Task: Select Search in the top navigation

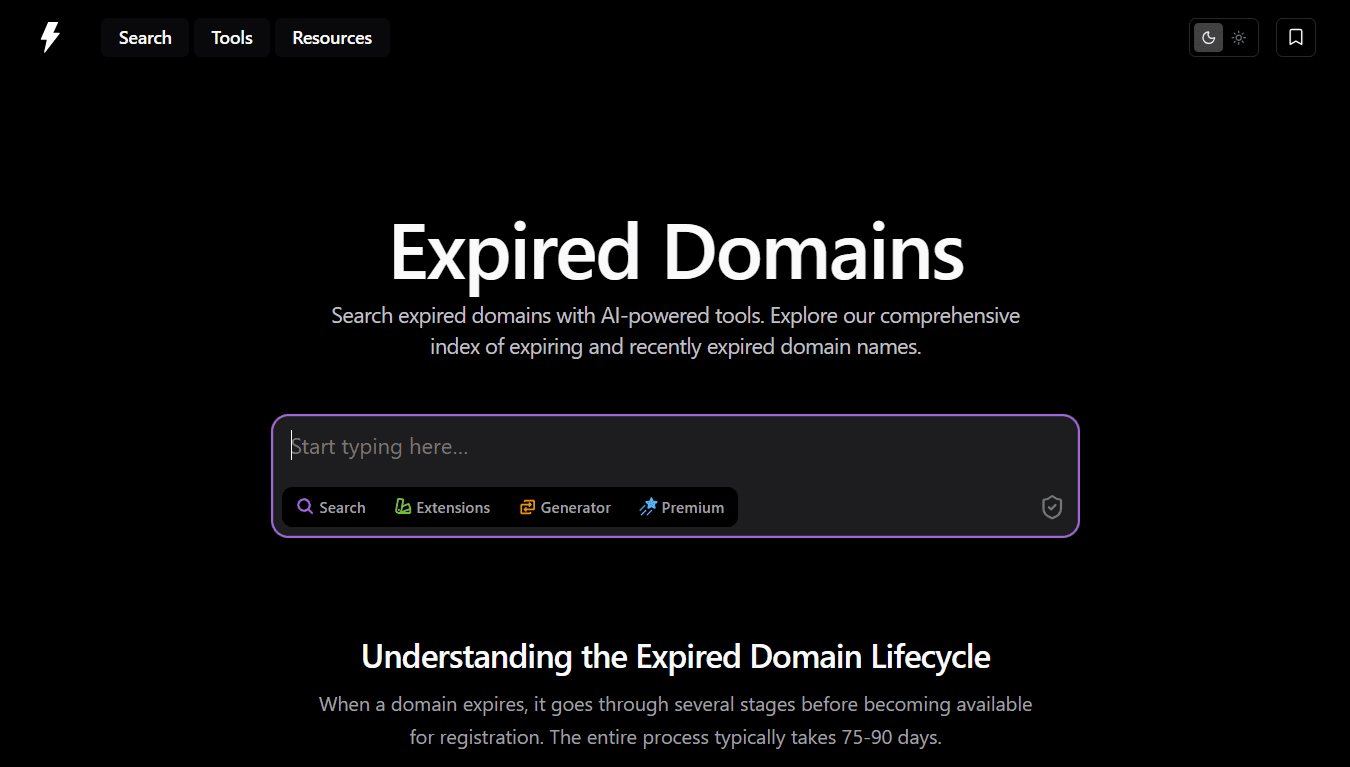Action: coord(144,37)
